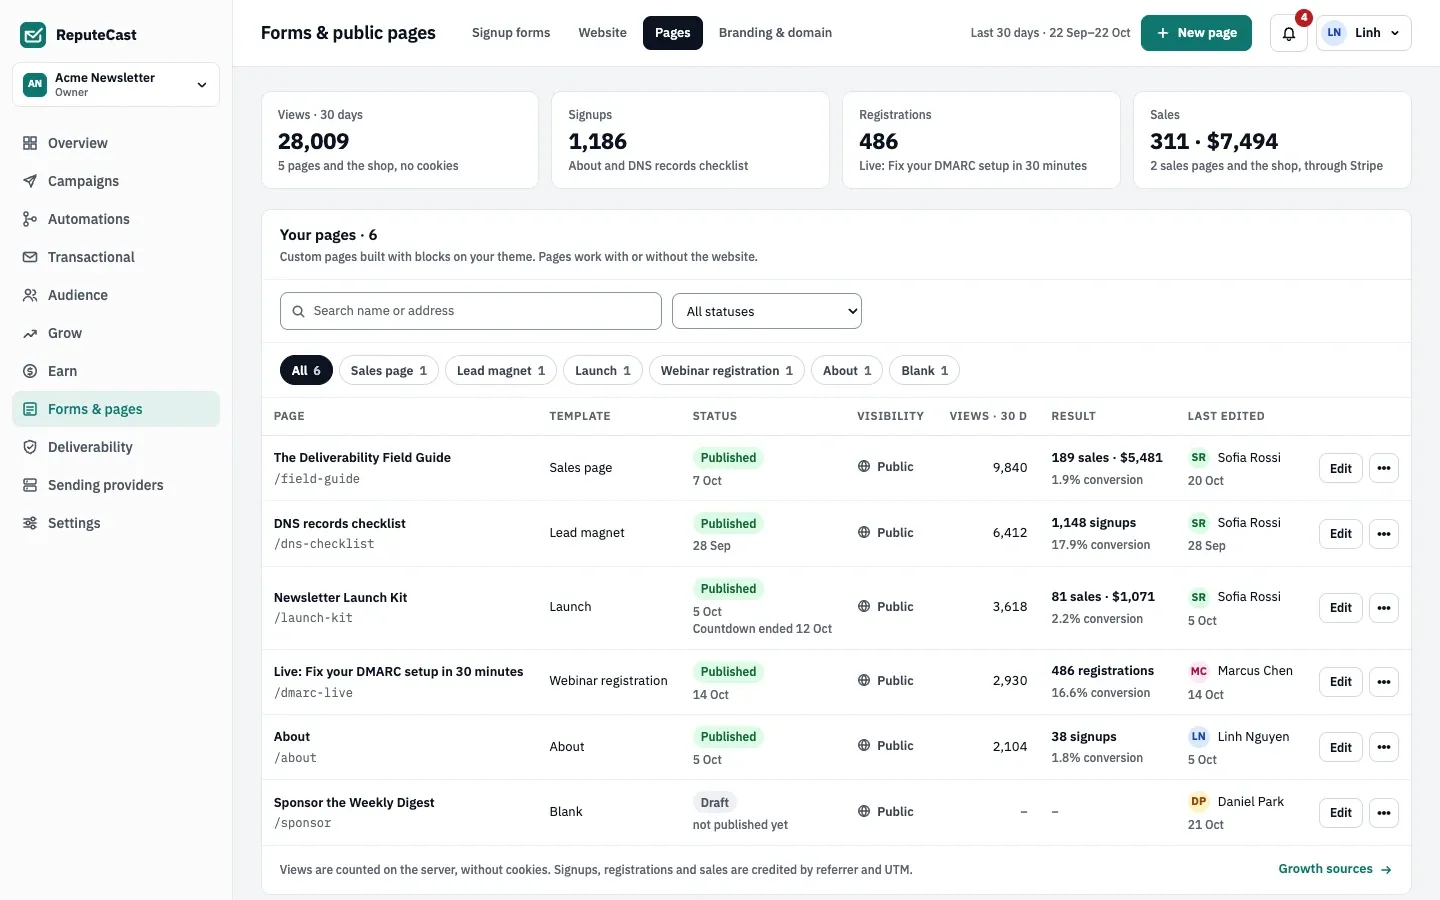Screen dimensions: 1440x900
Task: Click the Grow trend arrow icon
Action: [30, 333]
